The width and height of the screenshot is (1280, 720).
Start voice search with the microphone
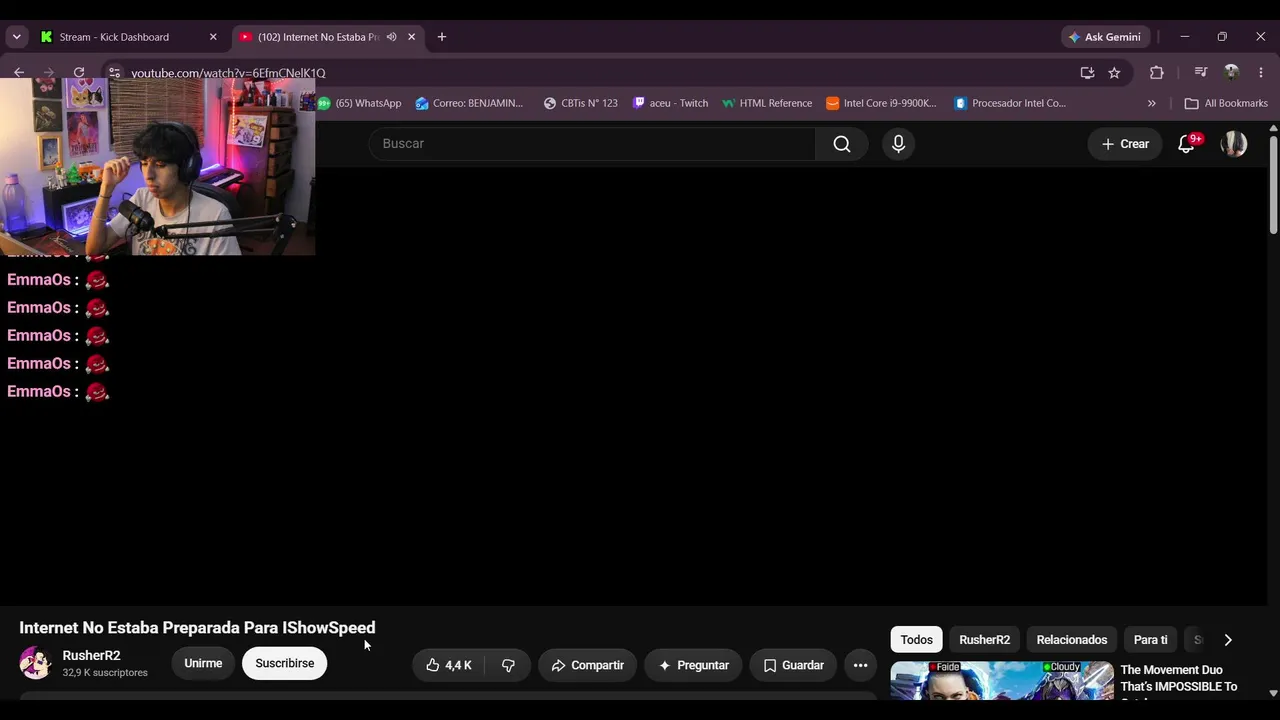coord(898,144)
